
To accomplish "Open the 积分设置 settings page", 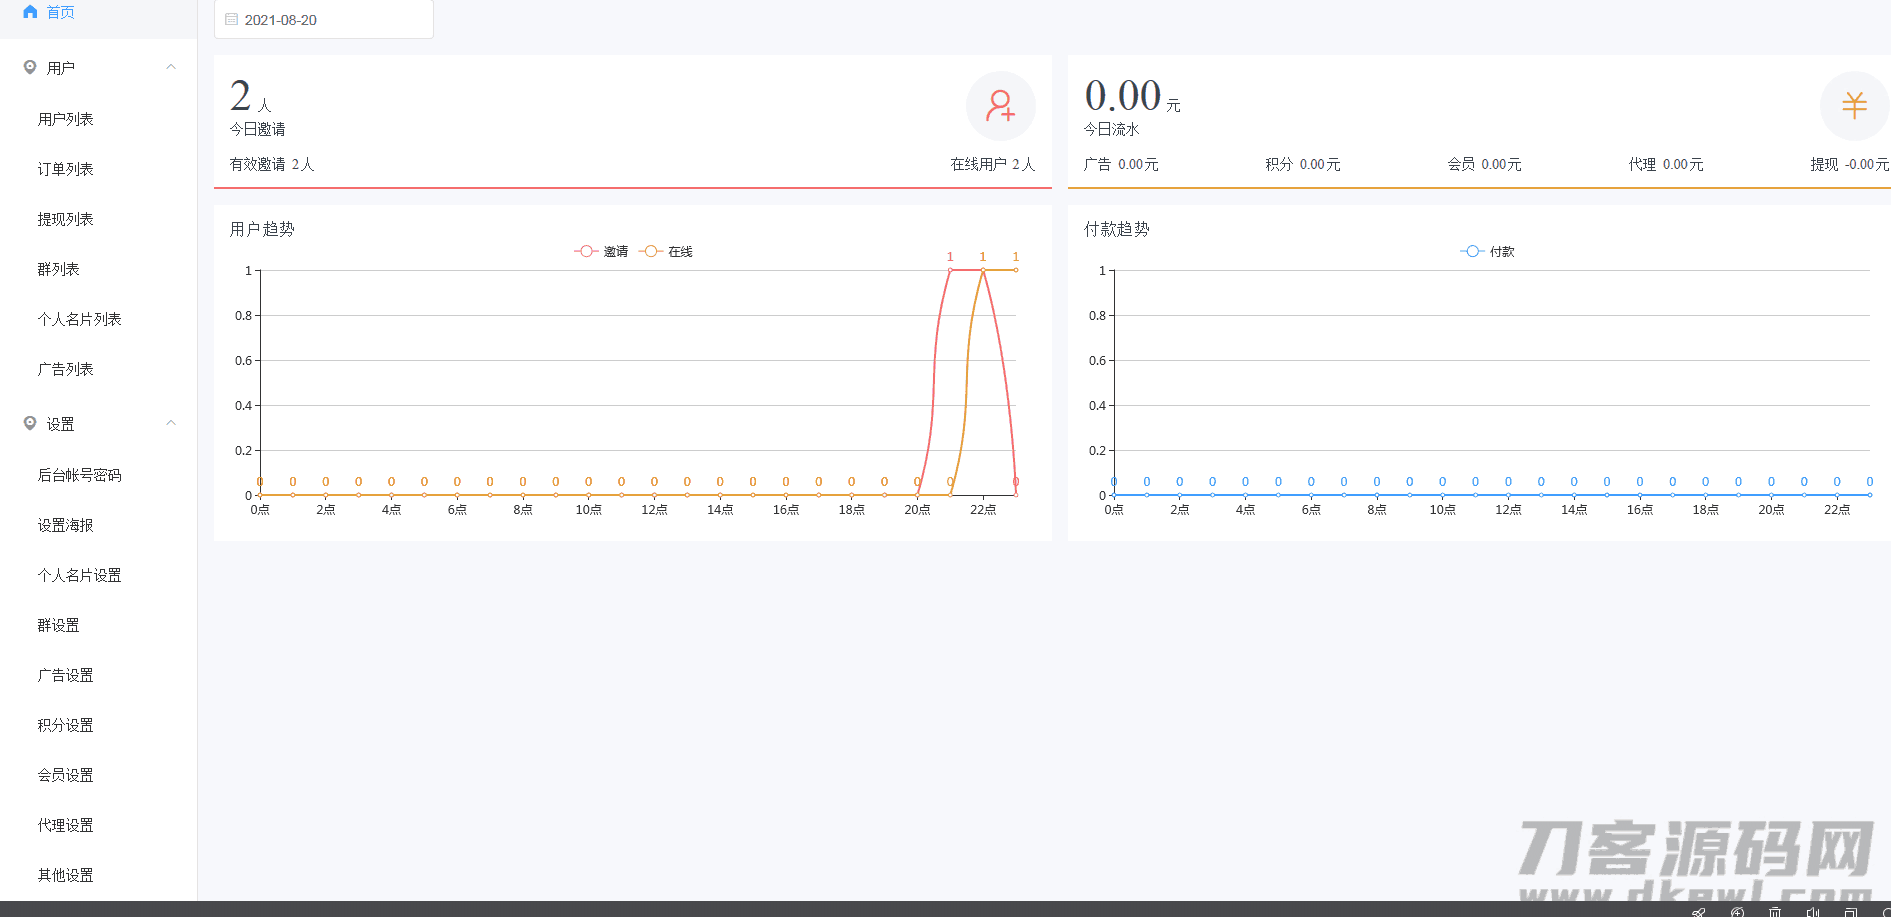I will (x=66, y=725).
